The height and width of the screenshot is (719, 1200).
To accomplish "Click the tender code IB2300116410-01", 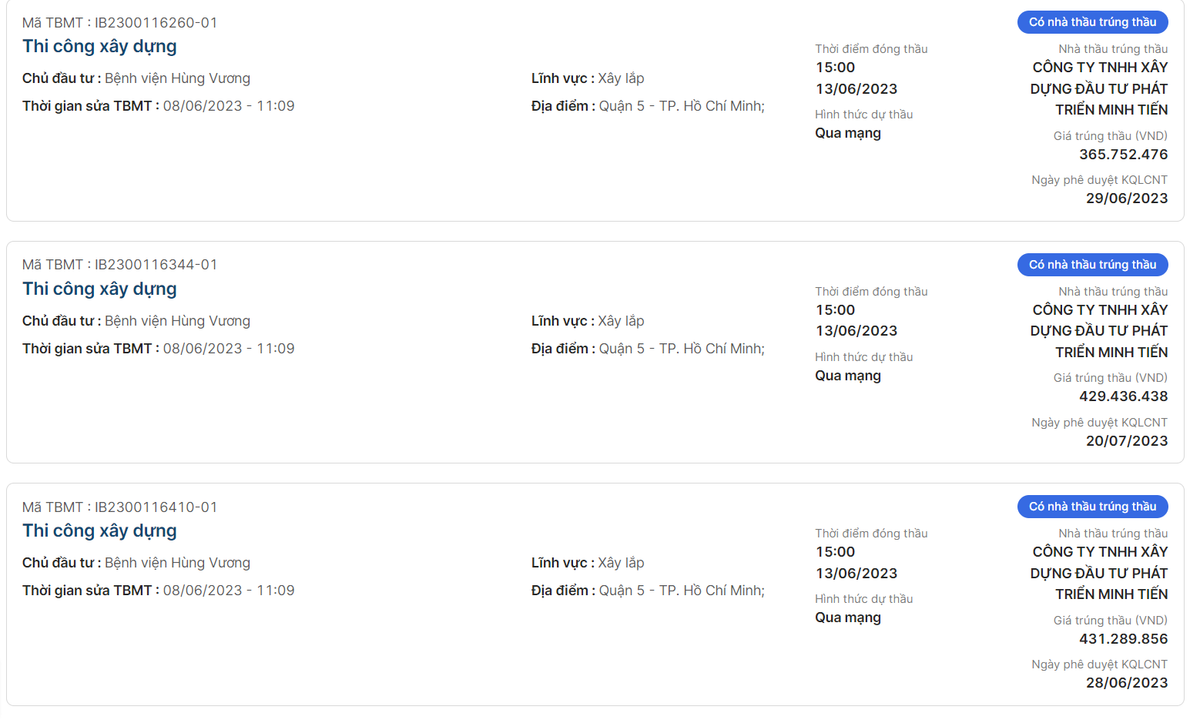I will click(x=155, y=507).
